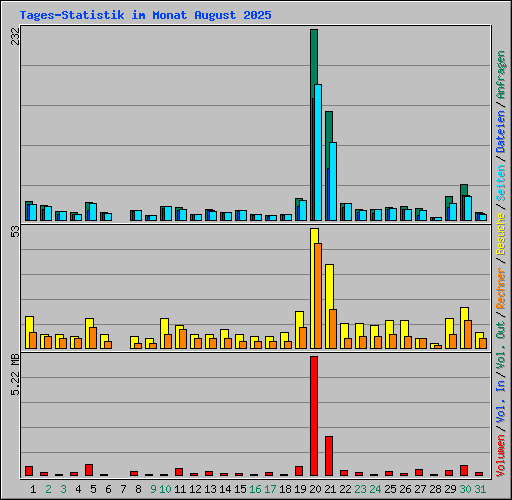The height and width of the screenshot is (500, 512).
Task: Click the red Volumen bar for day 30
Action: (x=464, y=471)
